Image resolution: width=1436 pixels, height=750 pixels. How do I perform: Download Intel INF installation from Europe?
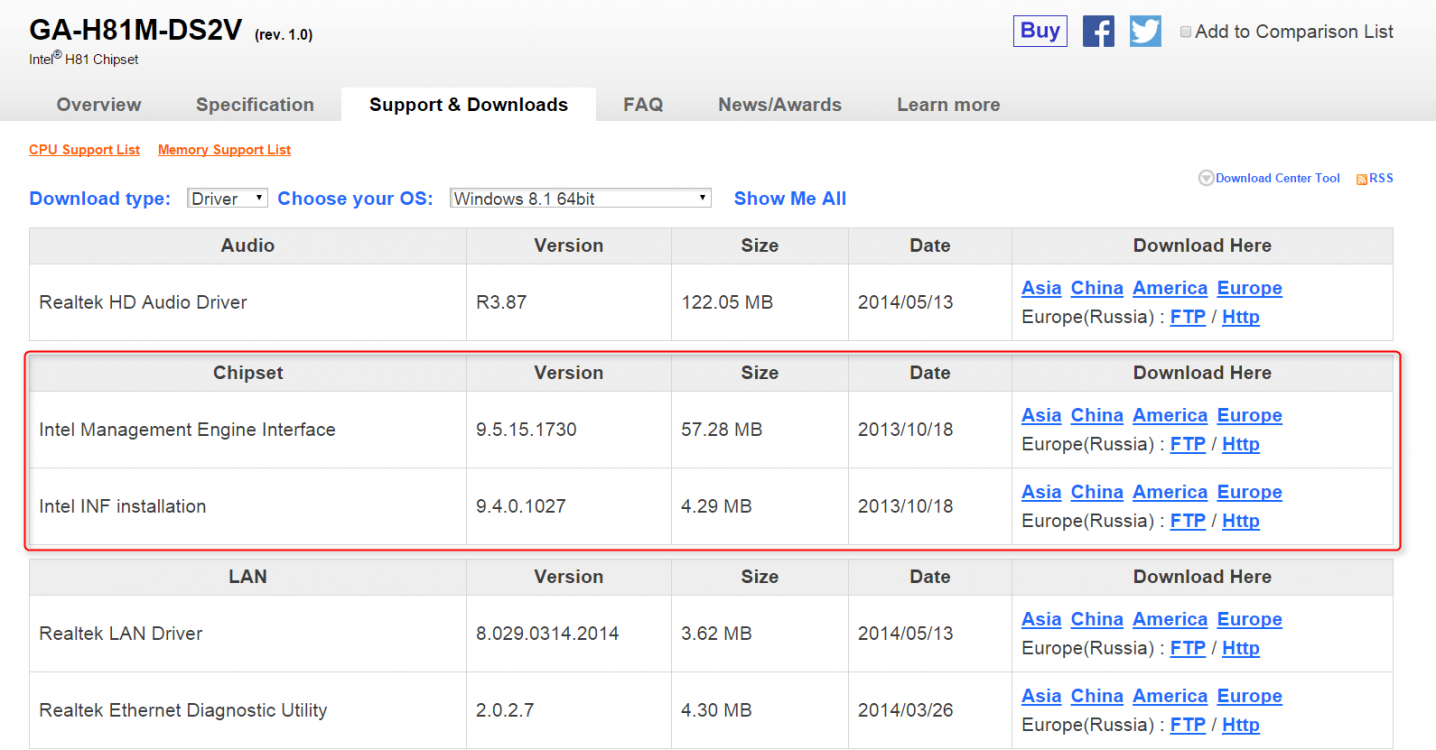pos(1249,492)
